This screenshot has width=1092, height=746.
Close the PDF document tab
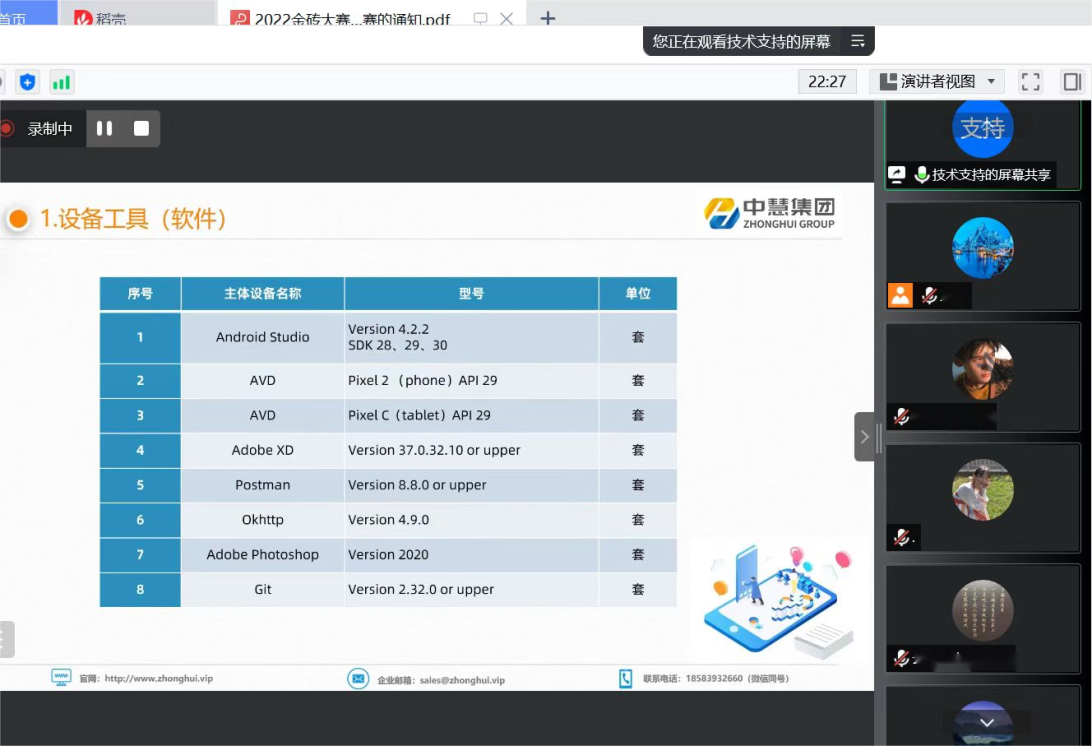pyautogui.click(x=506, y=19)
